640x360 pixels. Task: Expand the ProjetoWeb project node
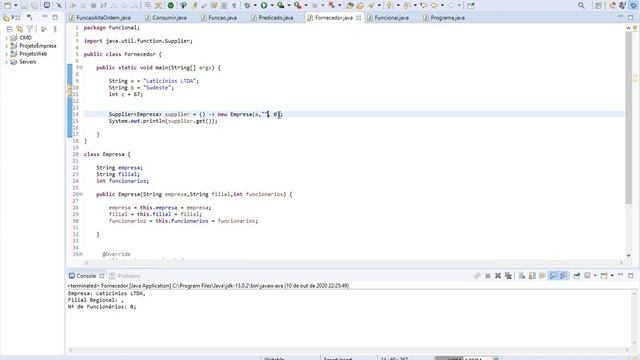6,54
